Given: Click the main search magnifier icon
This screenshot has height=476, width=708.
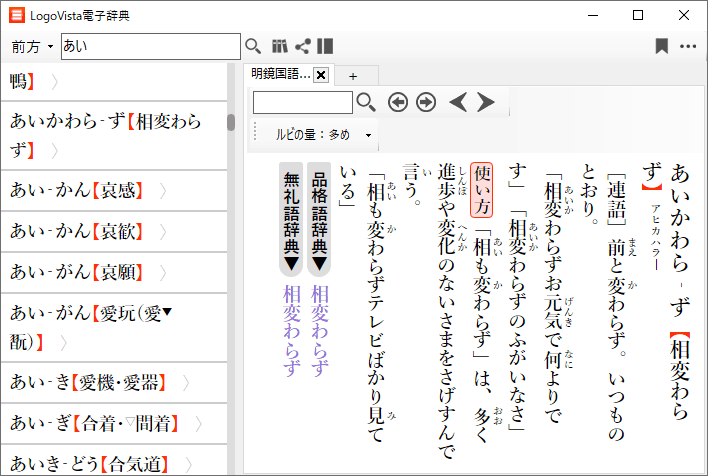Looking at the screenshot, I should coord(253,46).
